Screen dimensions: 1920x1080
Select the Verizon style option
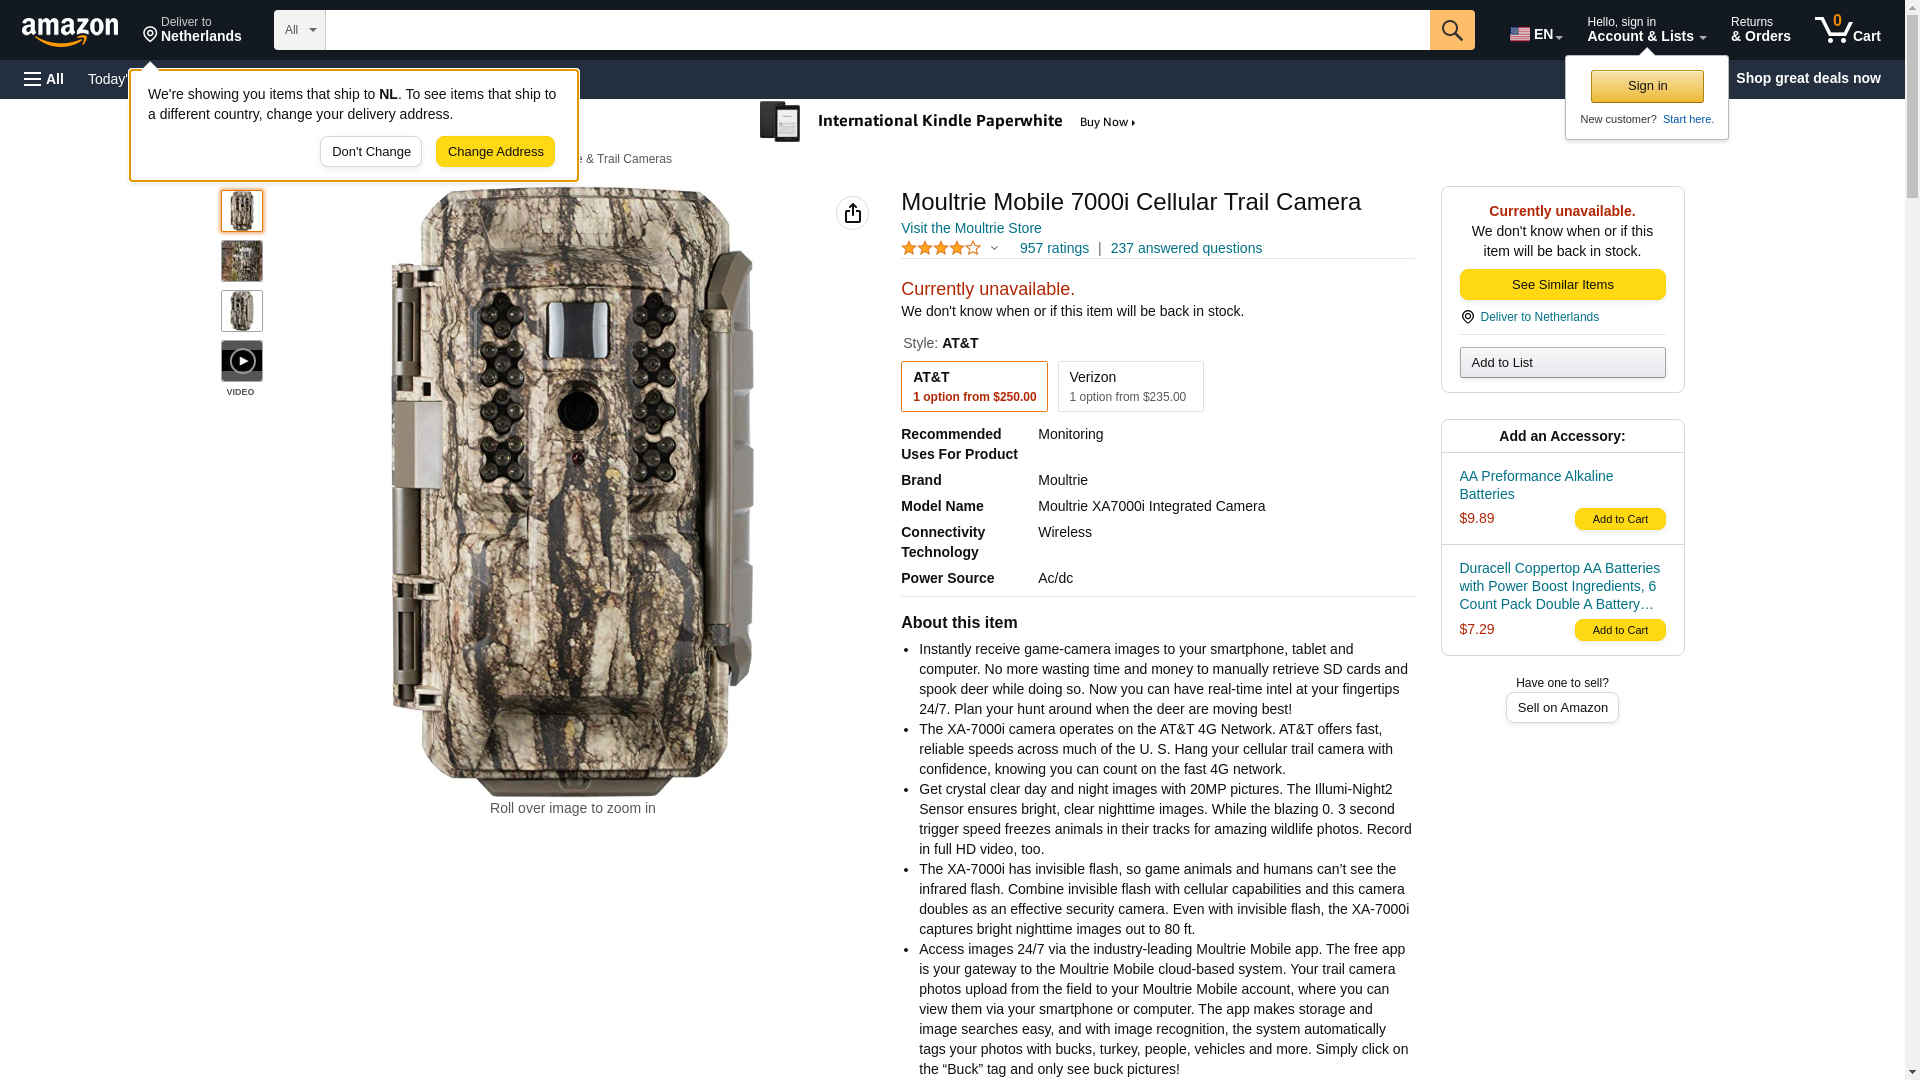[1130, 386]
